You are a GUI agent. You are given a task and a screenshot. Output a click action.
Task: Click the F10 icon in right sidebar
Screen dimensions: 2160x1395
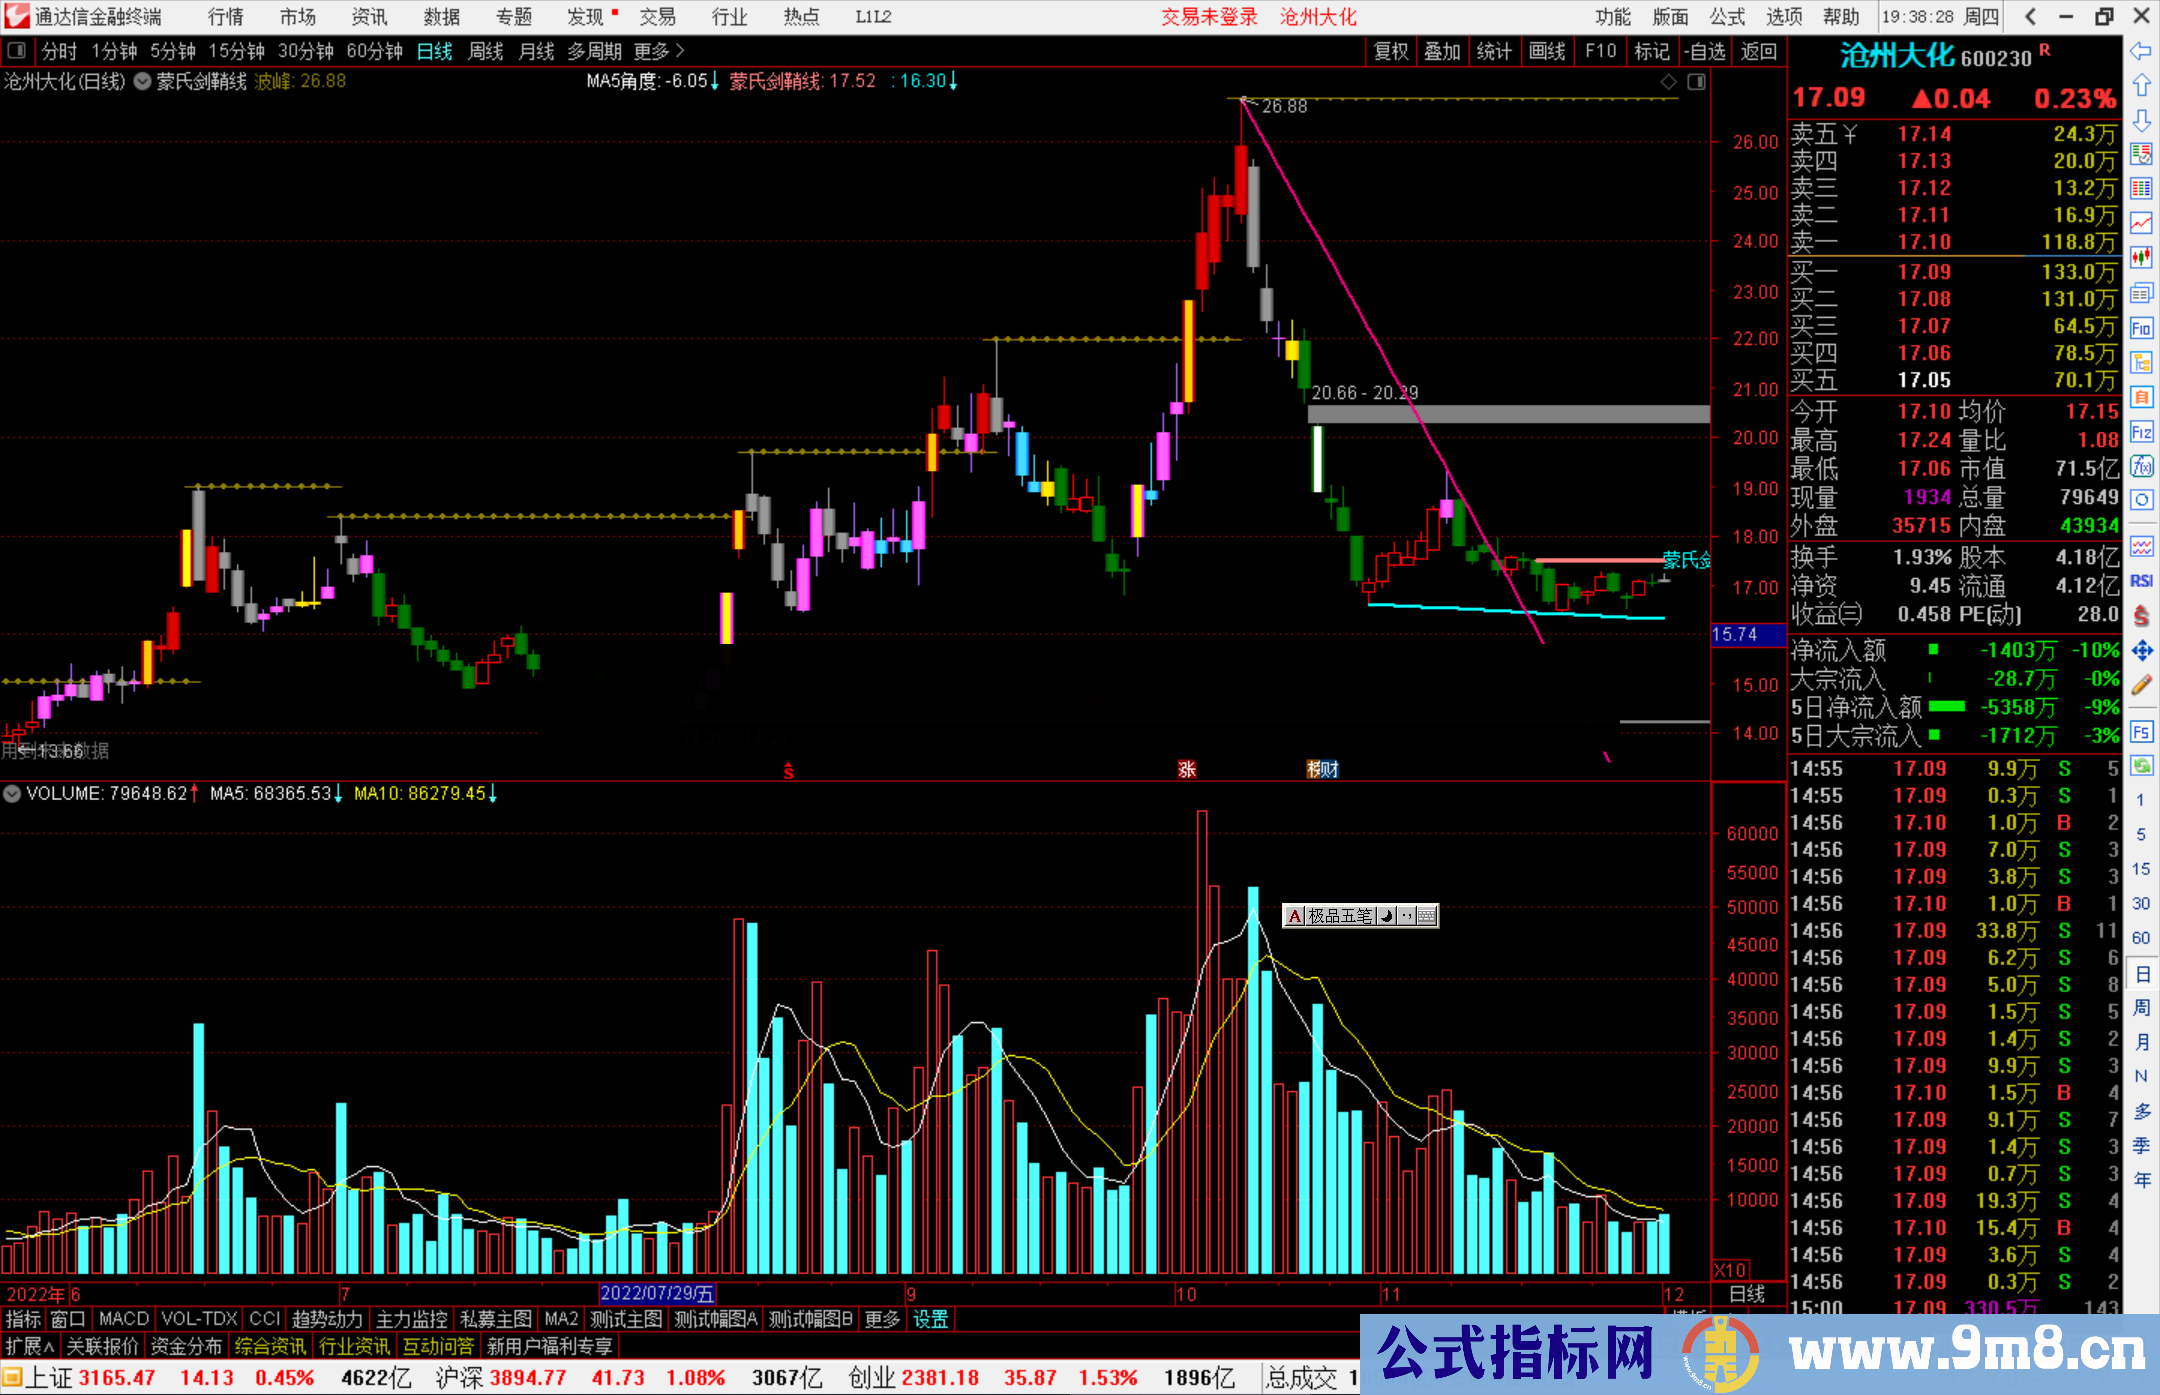[x=2141, y=328]
